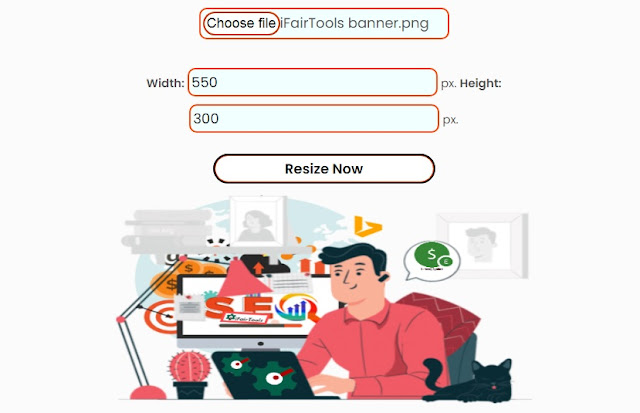Image resolution: width=640 pixels, height=413 pixels.
Task: Focus the Width field showing 550
Action: (x=312, y=82)
